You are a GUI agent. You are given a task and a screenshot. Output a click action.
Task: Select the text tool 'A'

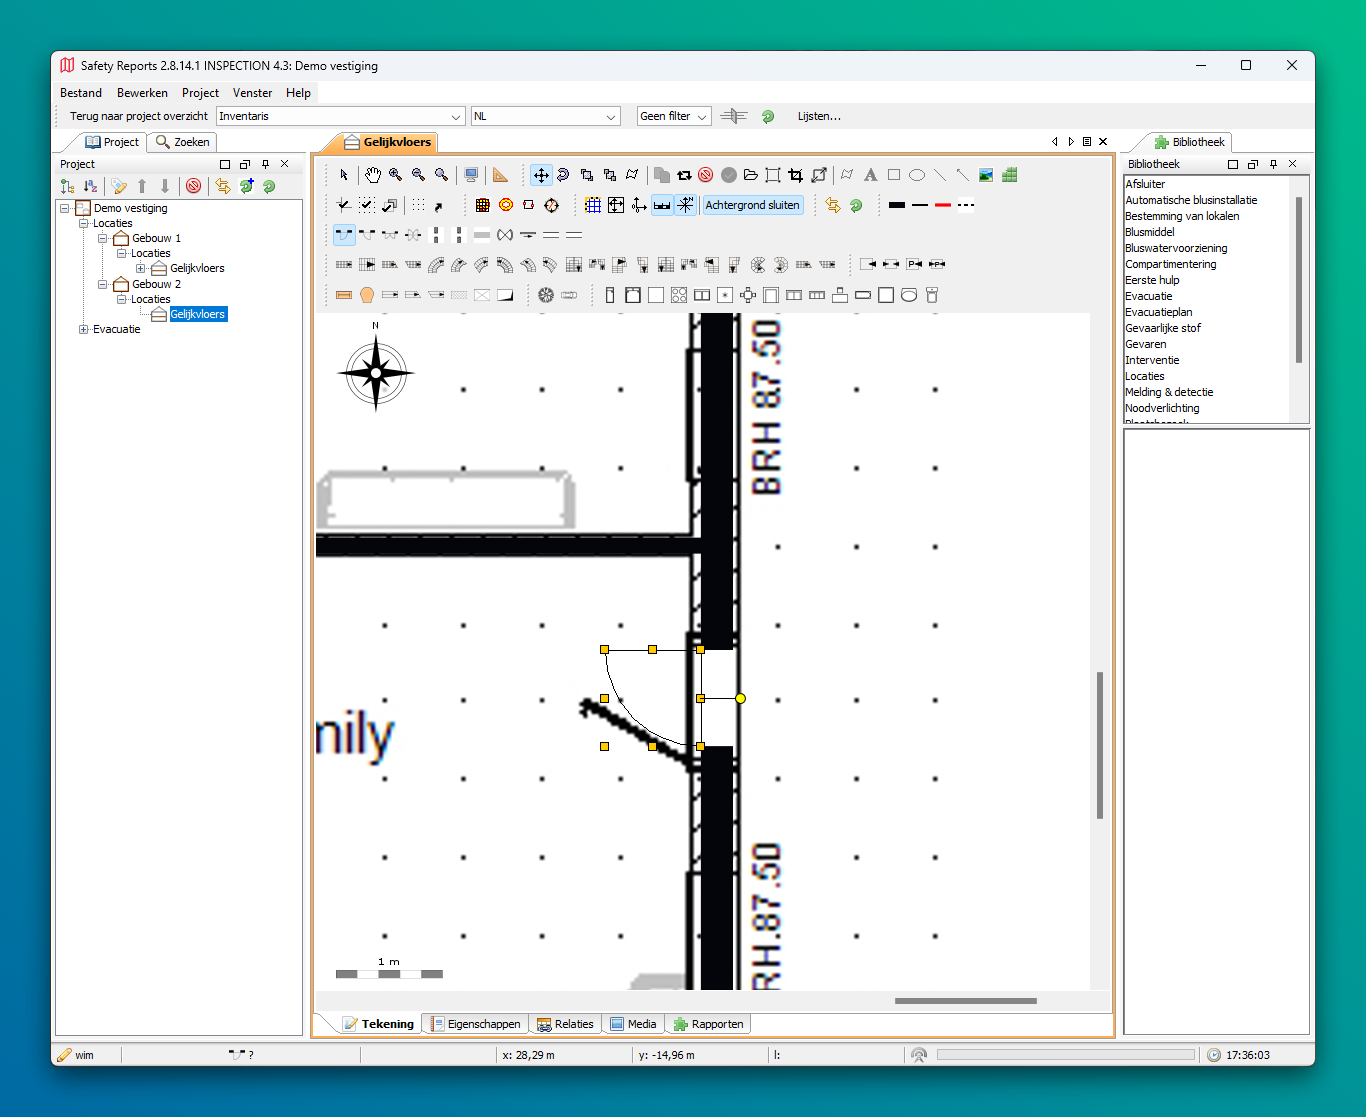click(x=870, y=175)
